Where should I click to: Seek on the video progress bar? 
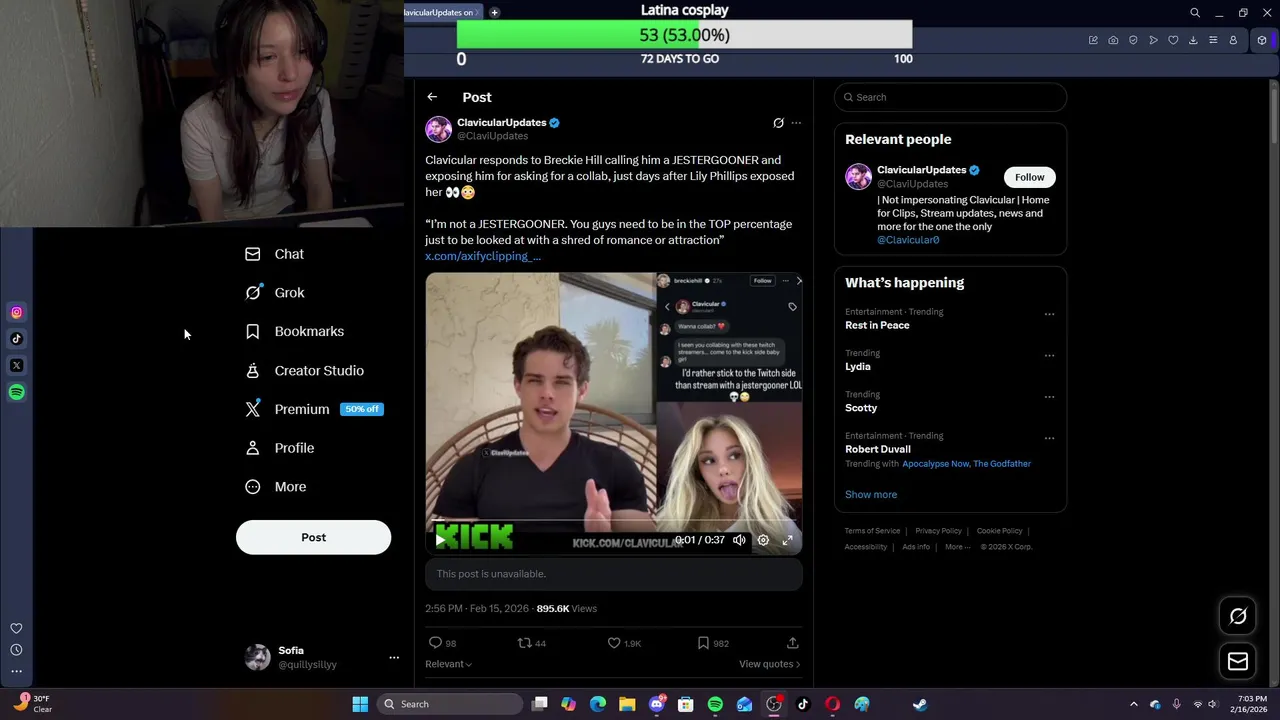[614, 521]
